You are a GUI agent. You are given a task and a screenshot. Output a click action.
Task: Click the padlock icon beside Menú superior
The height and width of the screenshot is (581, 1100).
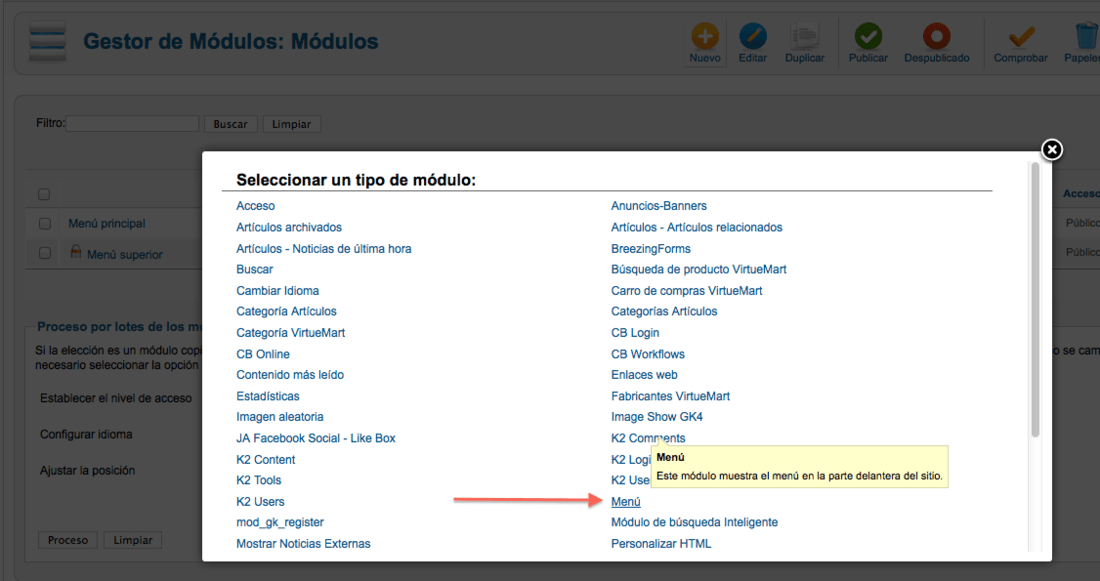click(76, 251)
